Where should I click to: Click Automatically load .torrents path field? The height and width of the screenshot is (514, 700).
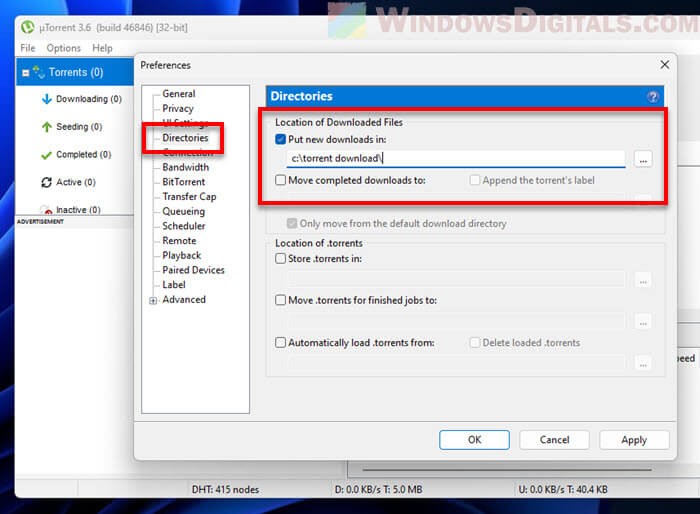[x=456, y=363]
